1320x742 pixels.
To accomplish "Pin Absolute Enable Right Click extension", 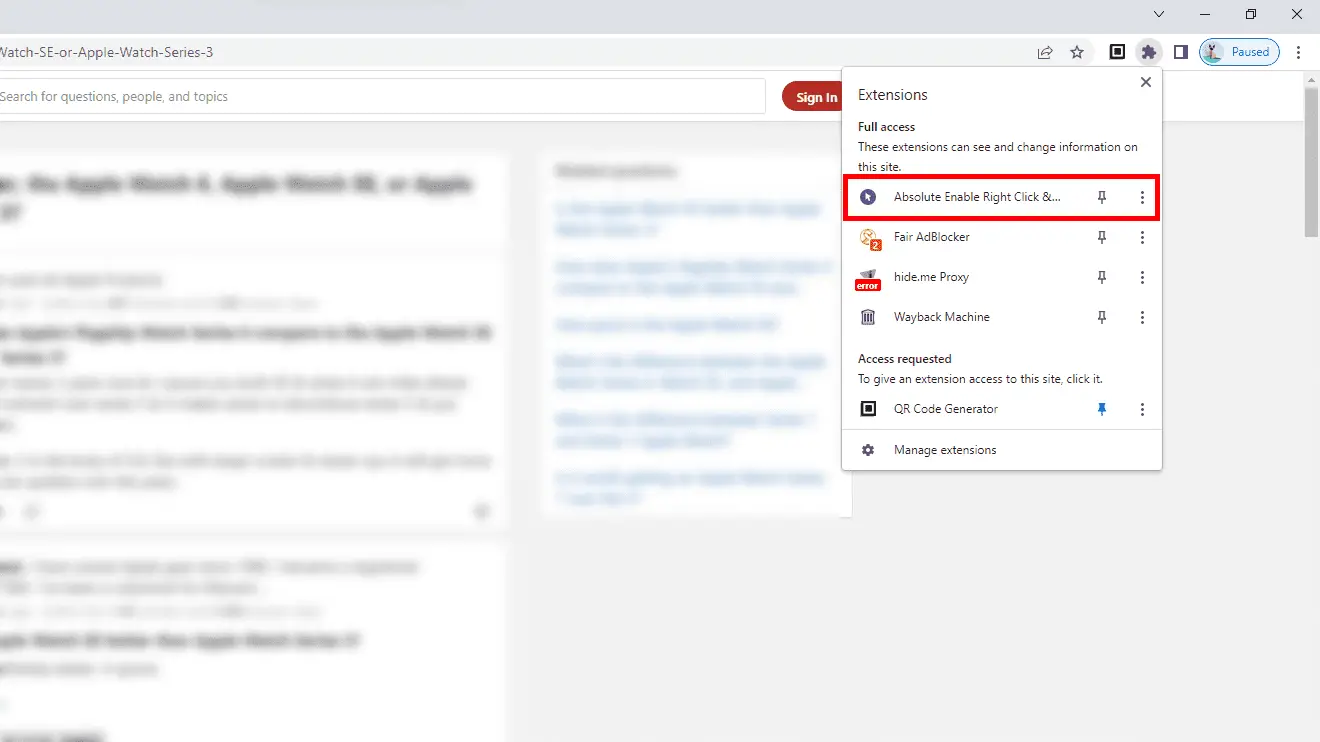I will point(1102,197).
